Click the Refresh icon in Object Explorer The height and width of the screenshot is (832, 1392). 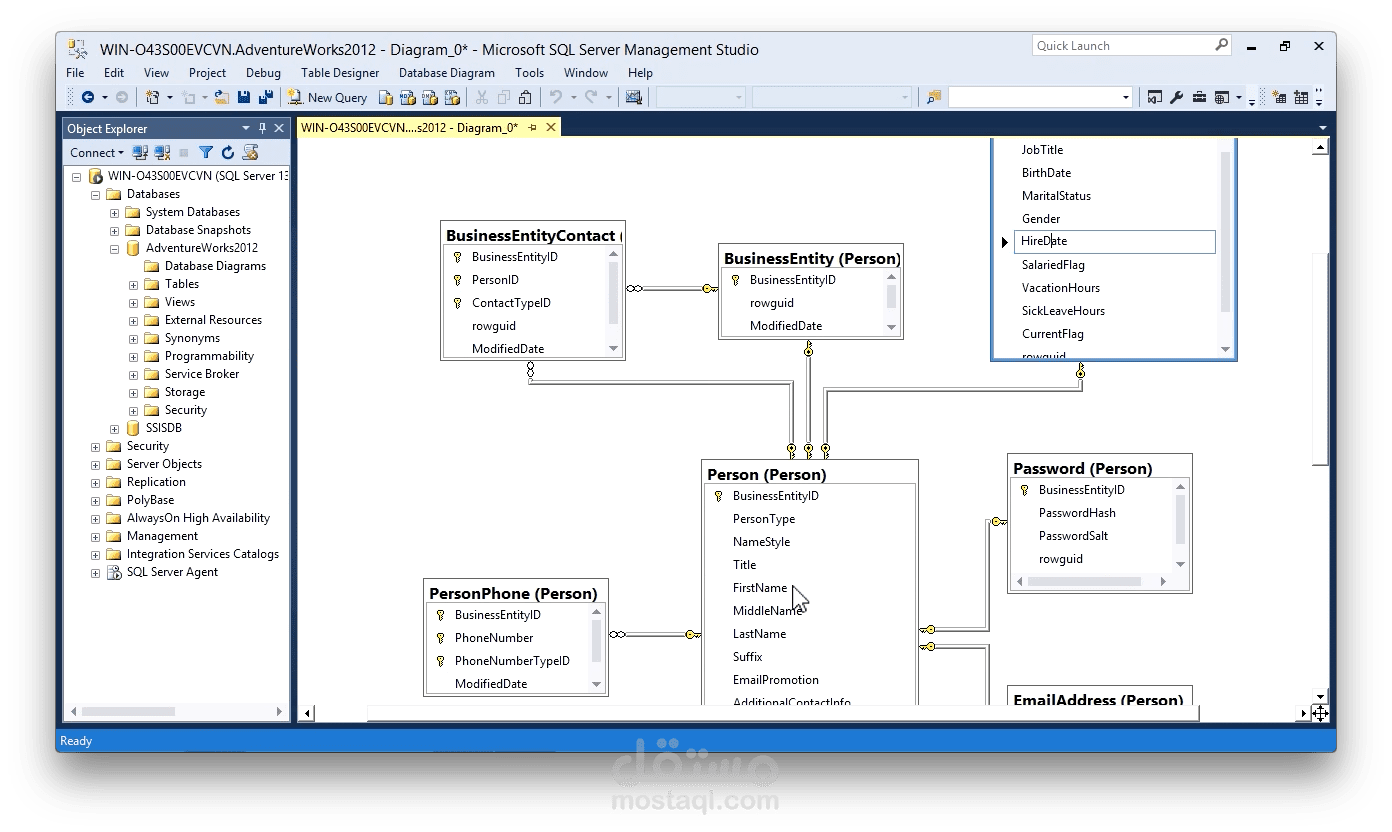tap(228, 152)
